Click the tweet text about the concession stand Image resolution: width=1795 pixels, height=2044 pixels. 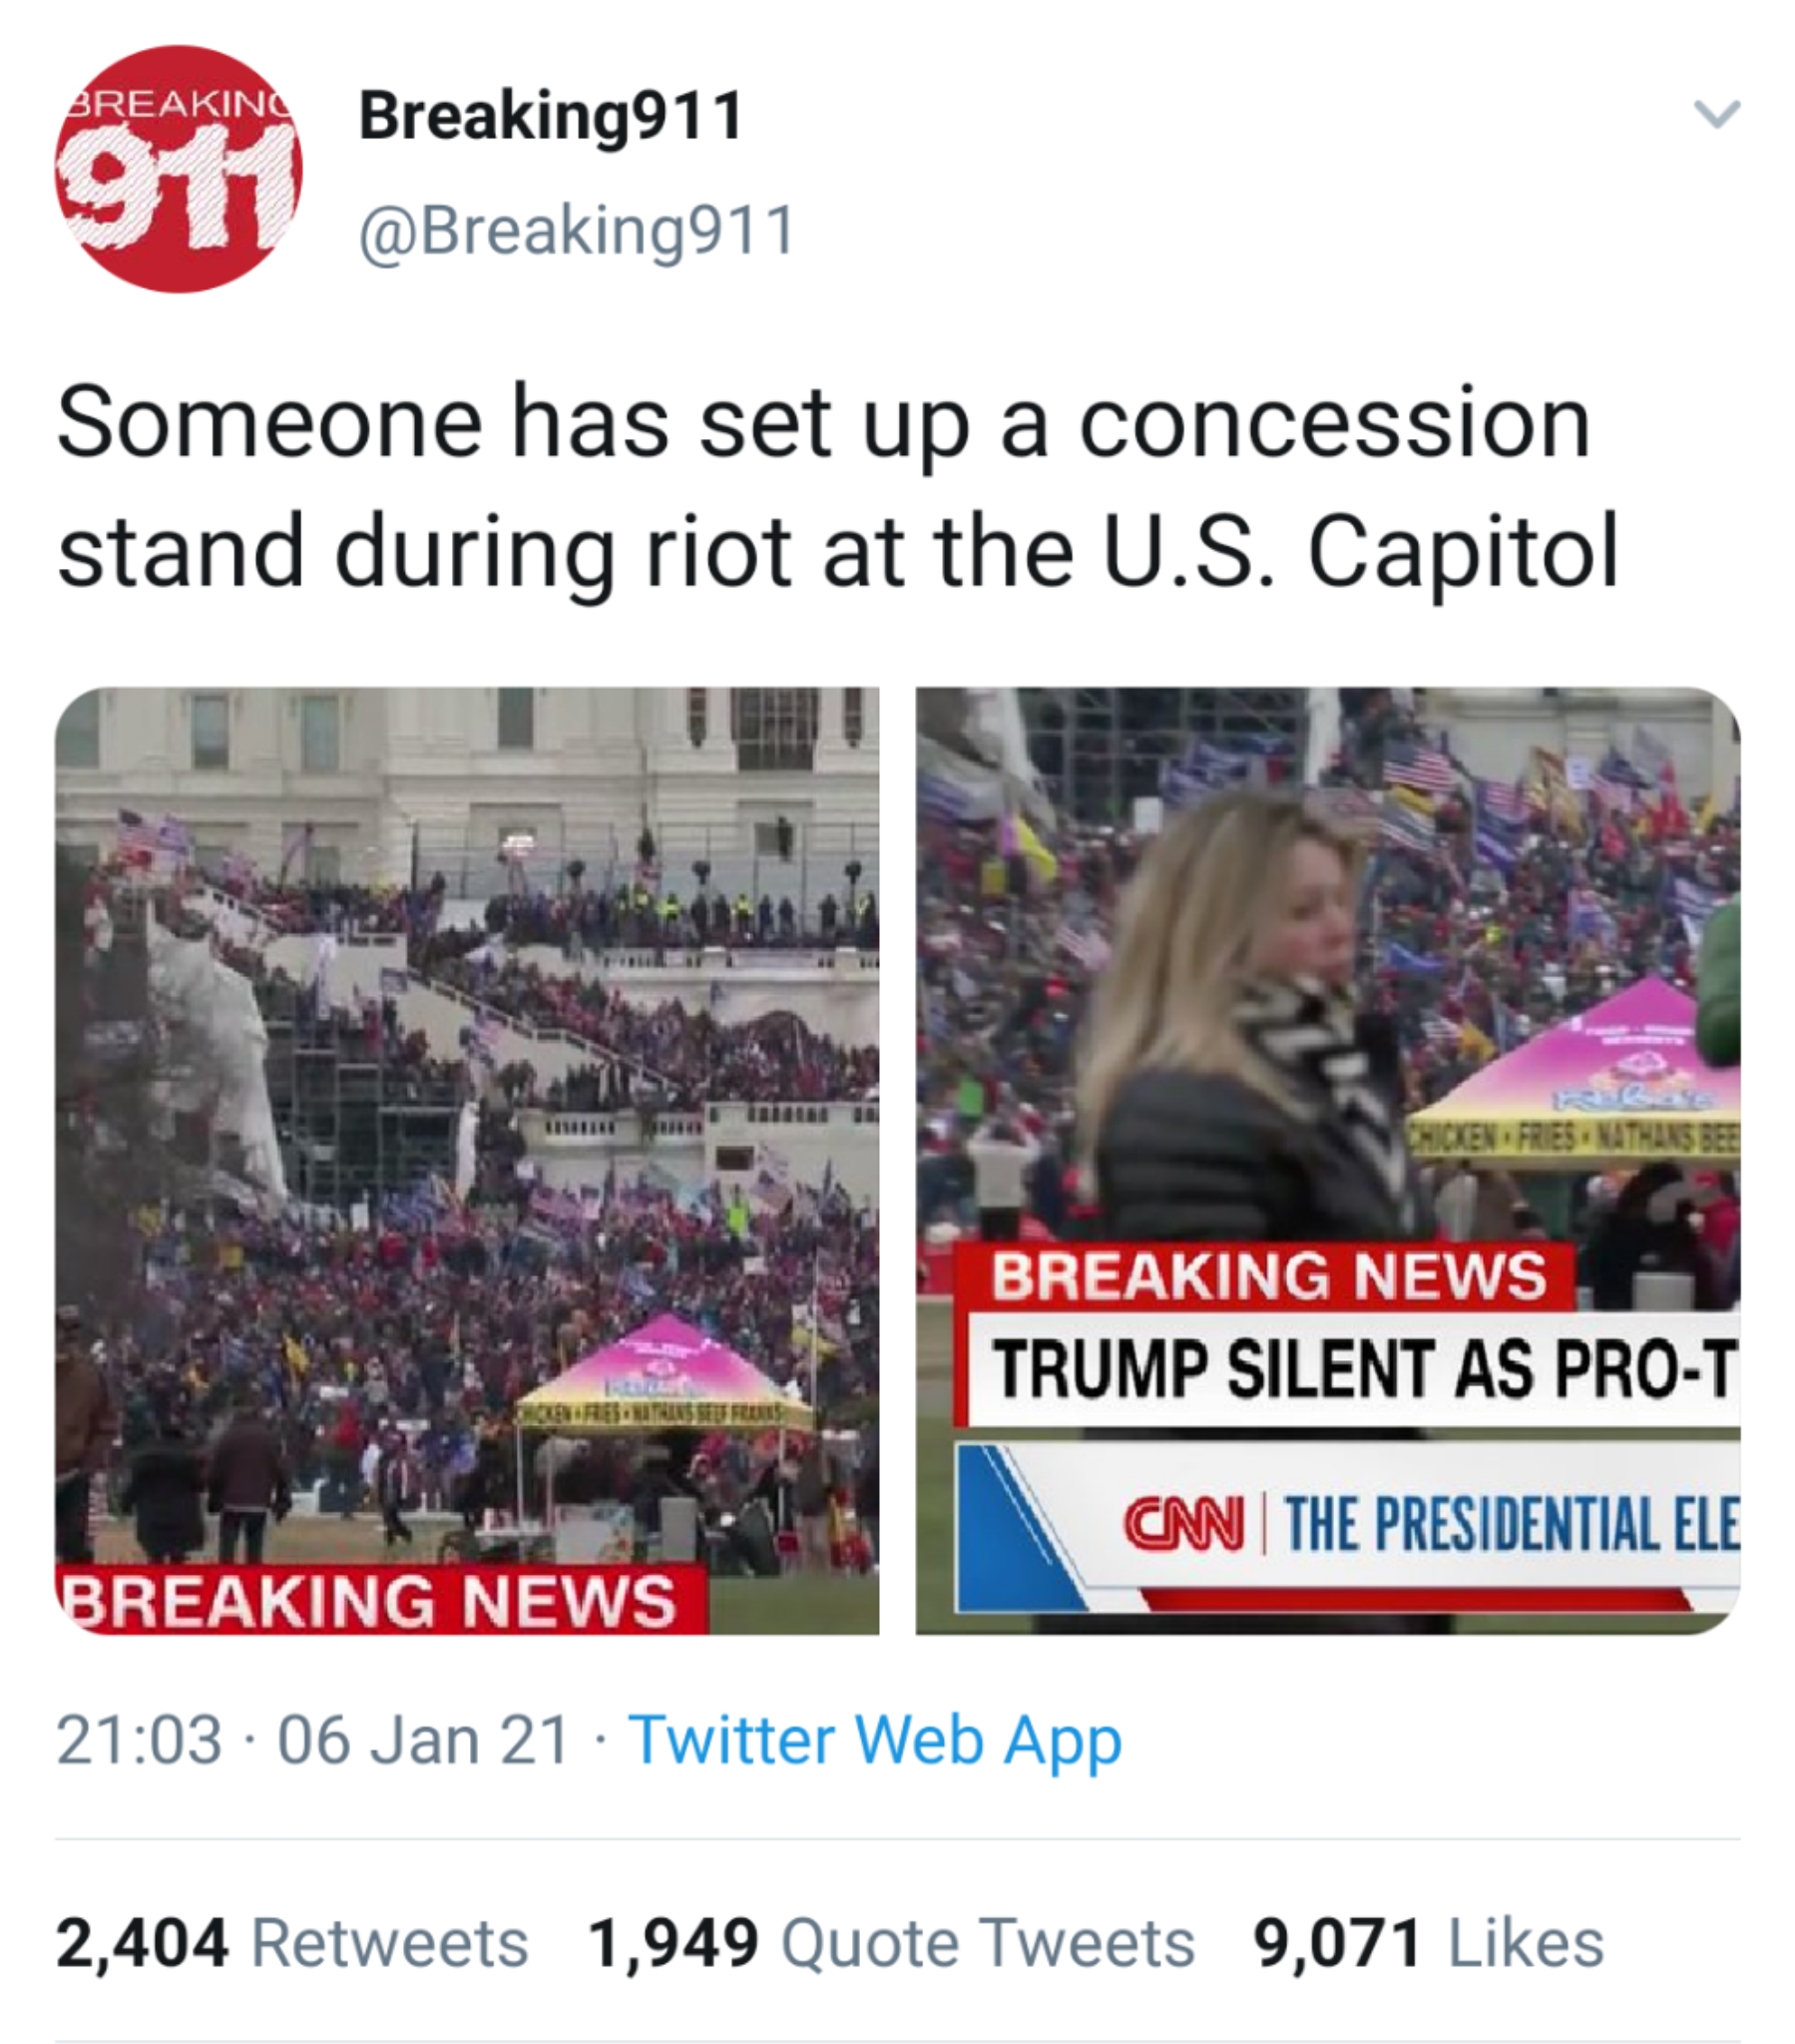tap(836, 487)
